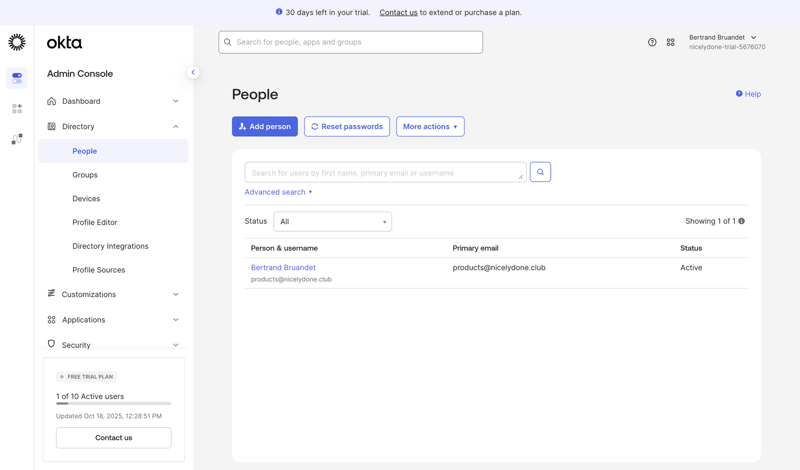The image size is (800, 470).
Task: Click the Directory book icon
Action: click(52, 126)
